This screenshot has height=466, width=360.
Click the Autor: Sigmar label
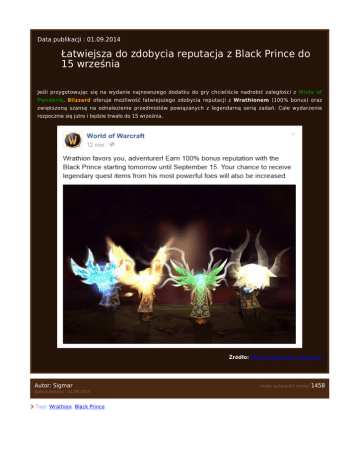(x=54, y=385)
